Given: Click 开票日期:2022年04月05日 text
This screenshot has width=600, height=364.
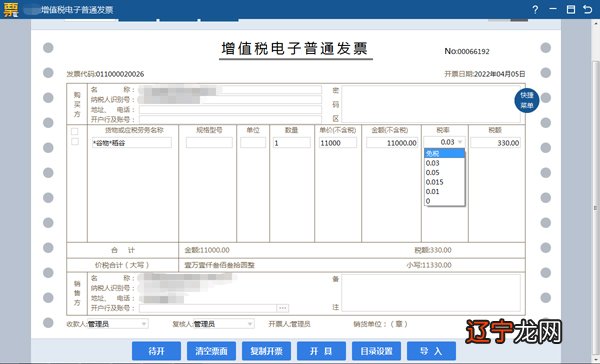Looking at the screenshot, I should (x=485, y=74).
